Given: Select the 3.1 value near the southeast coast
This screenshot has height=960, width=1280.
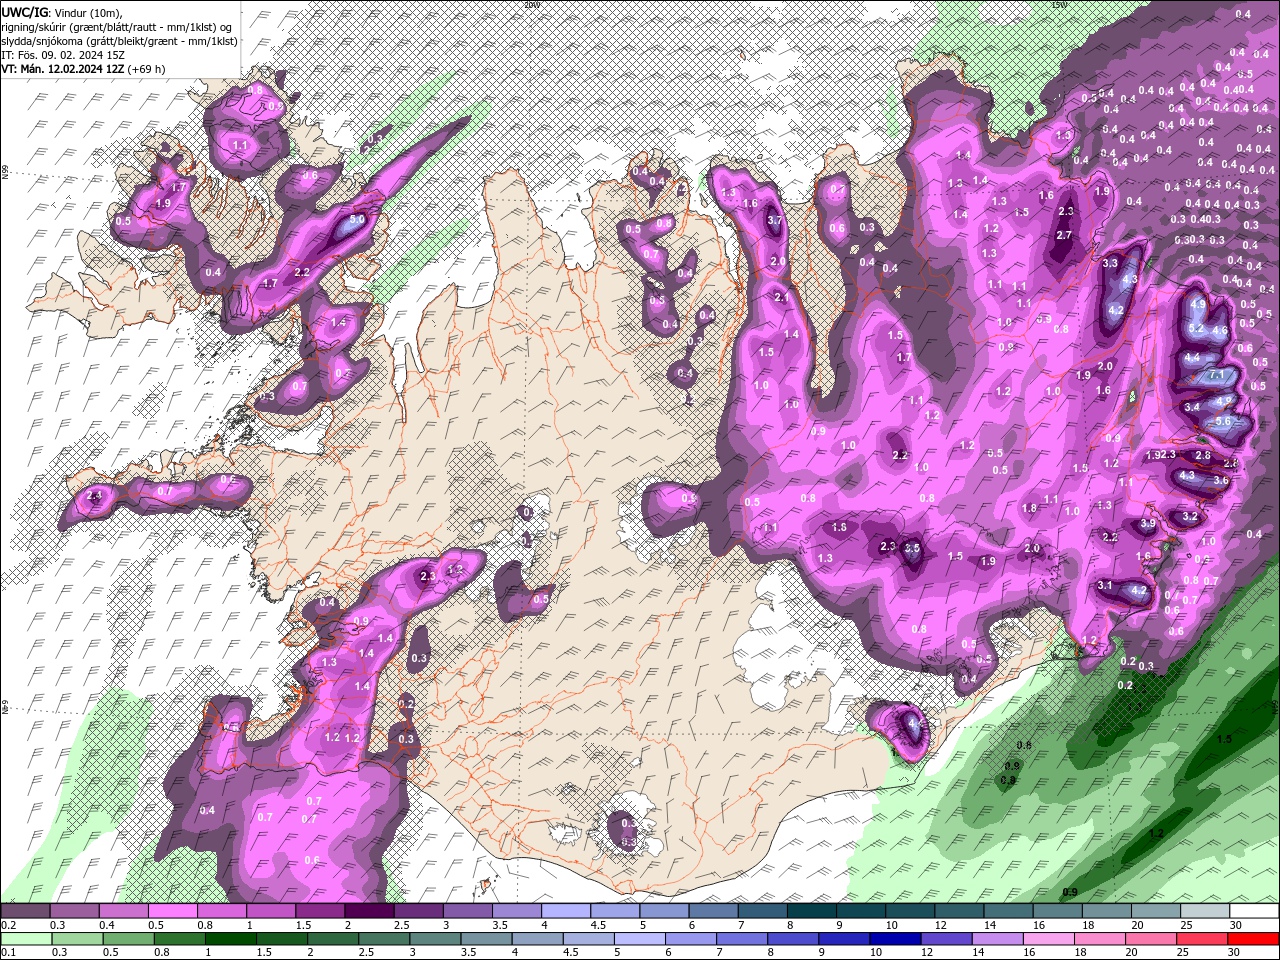Looking at the screenshot, I should tap(1105, 585).
